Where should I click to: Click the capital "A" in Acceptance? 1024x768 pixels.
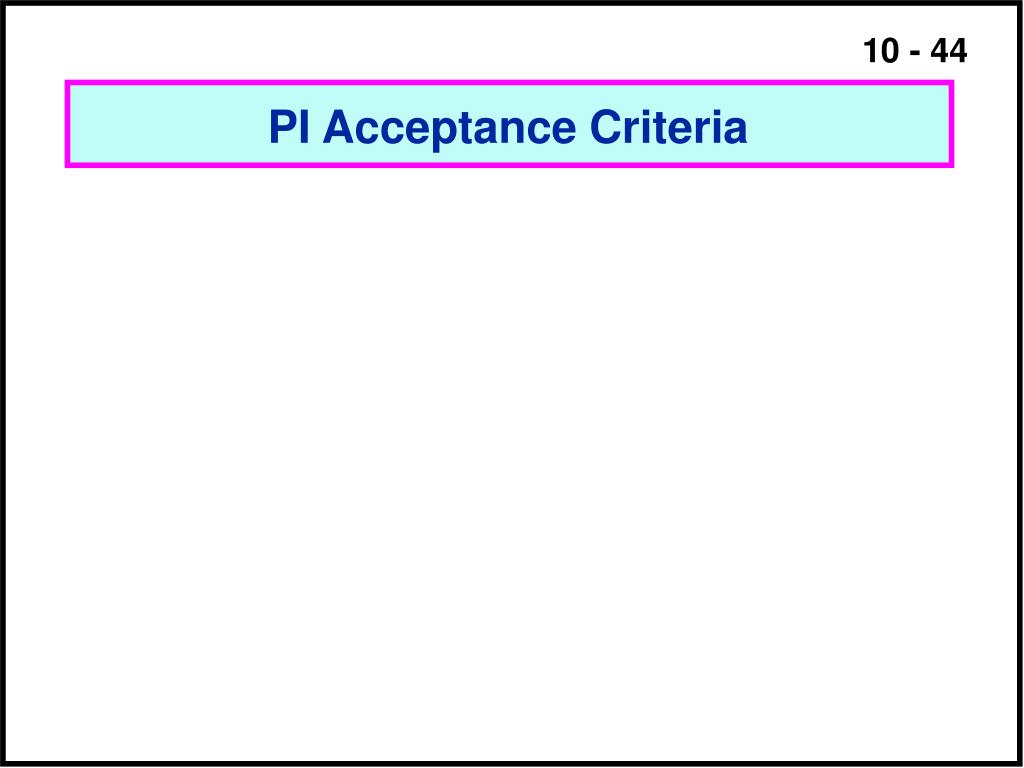click(339, 127)
